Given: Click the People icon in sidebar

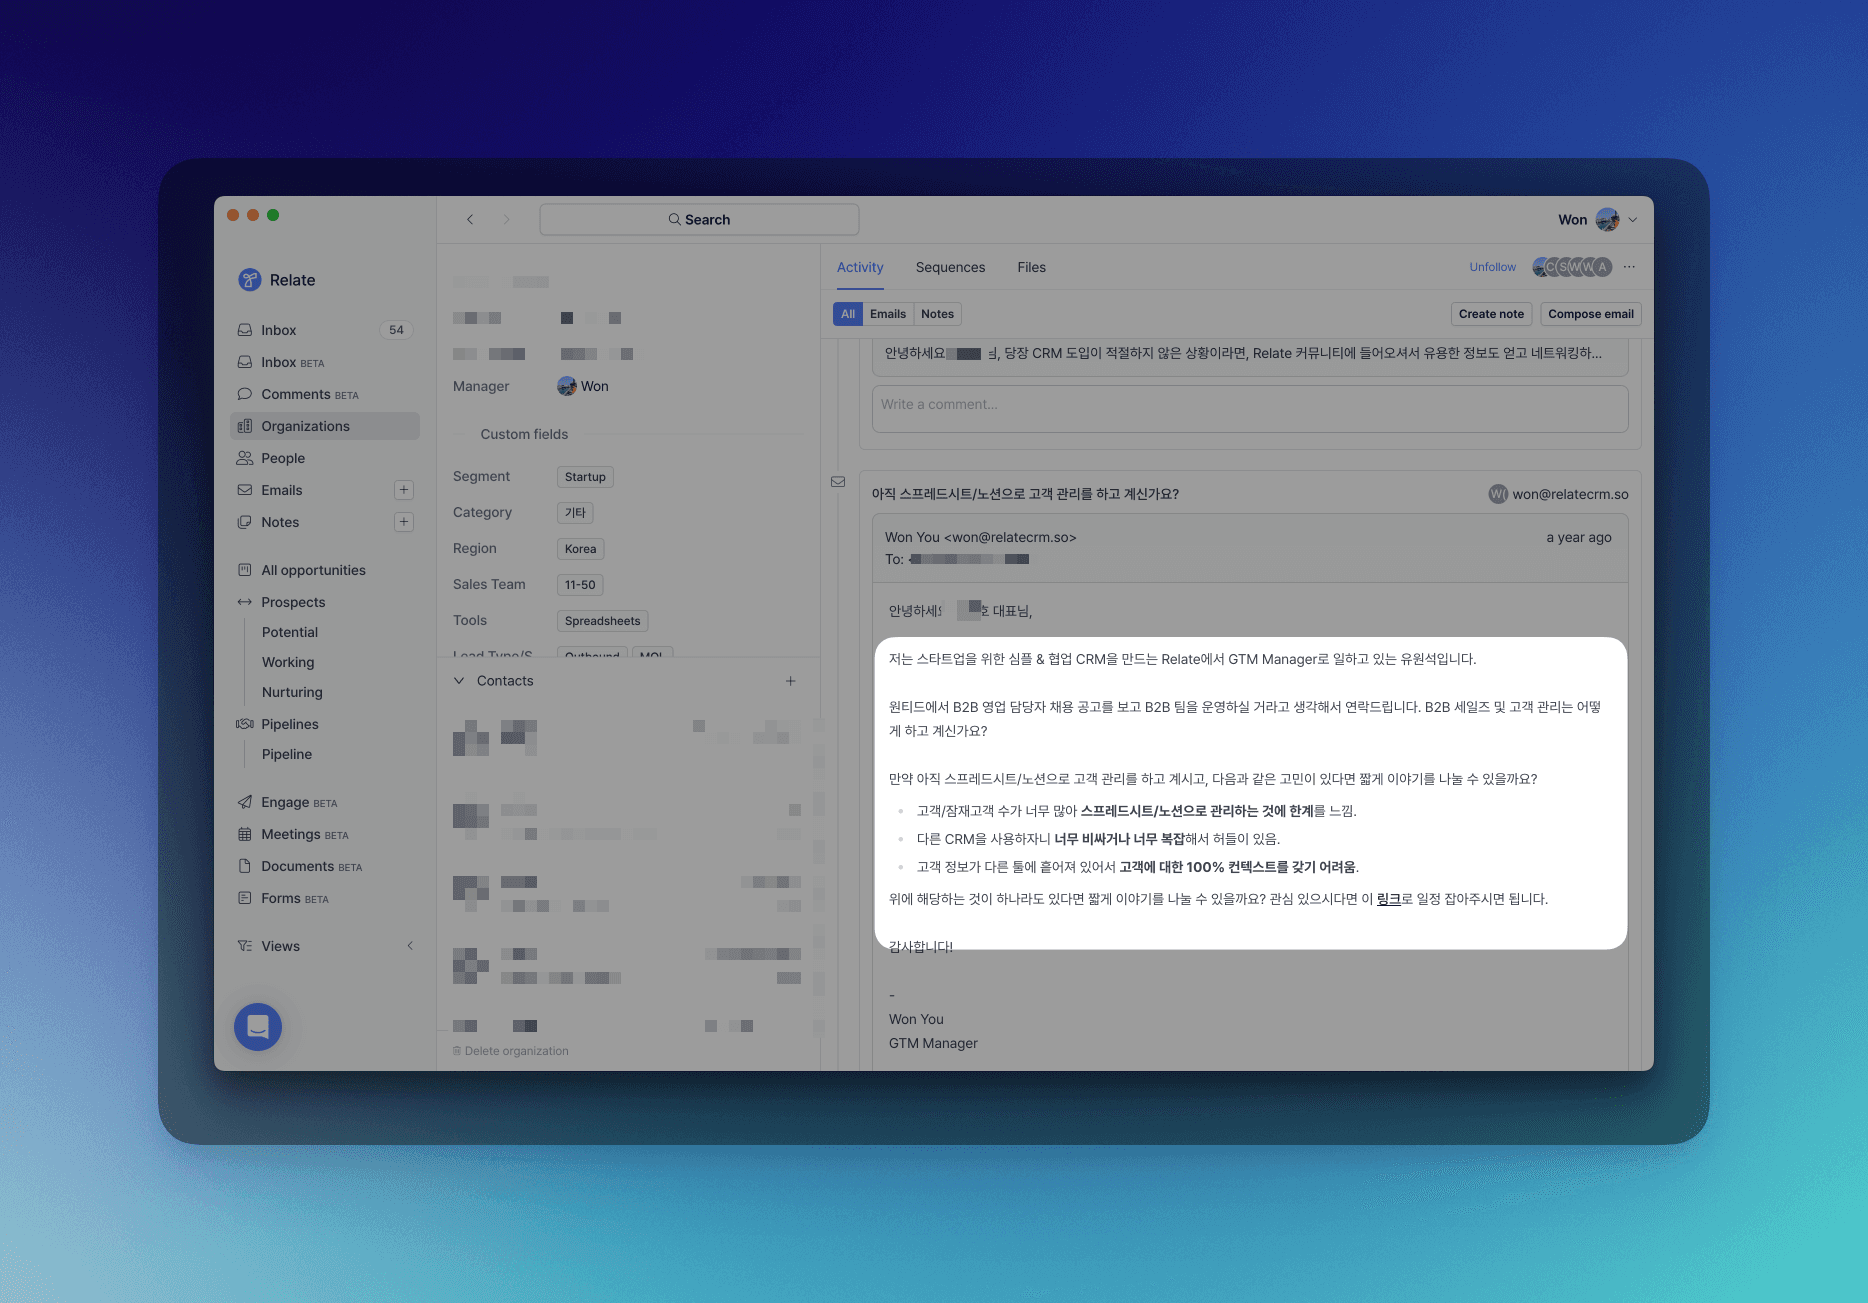Looking at the screenshot, I should [x=244, y=458].
